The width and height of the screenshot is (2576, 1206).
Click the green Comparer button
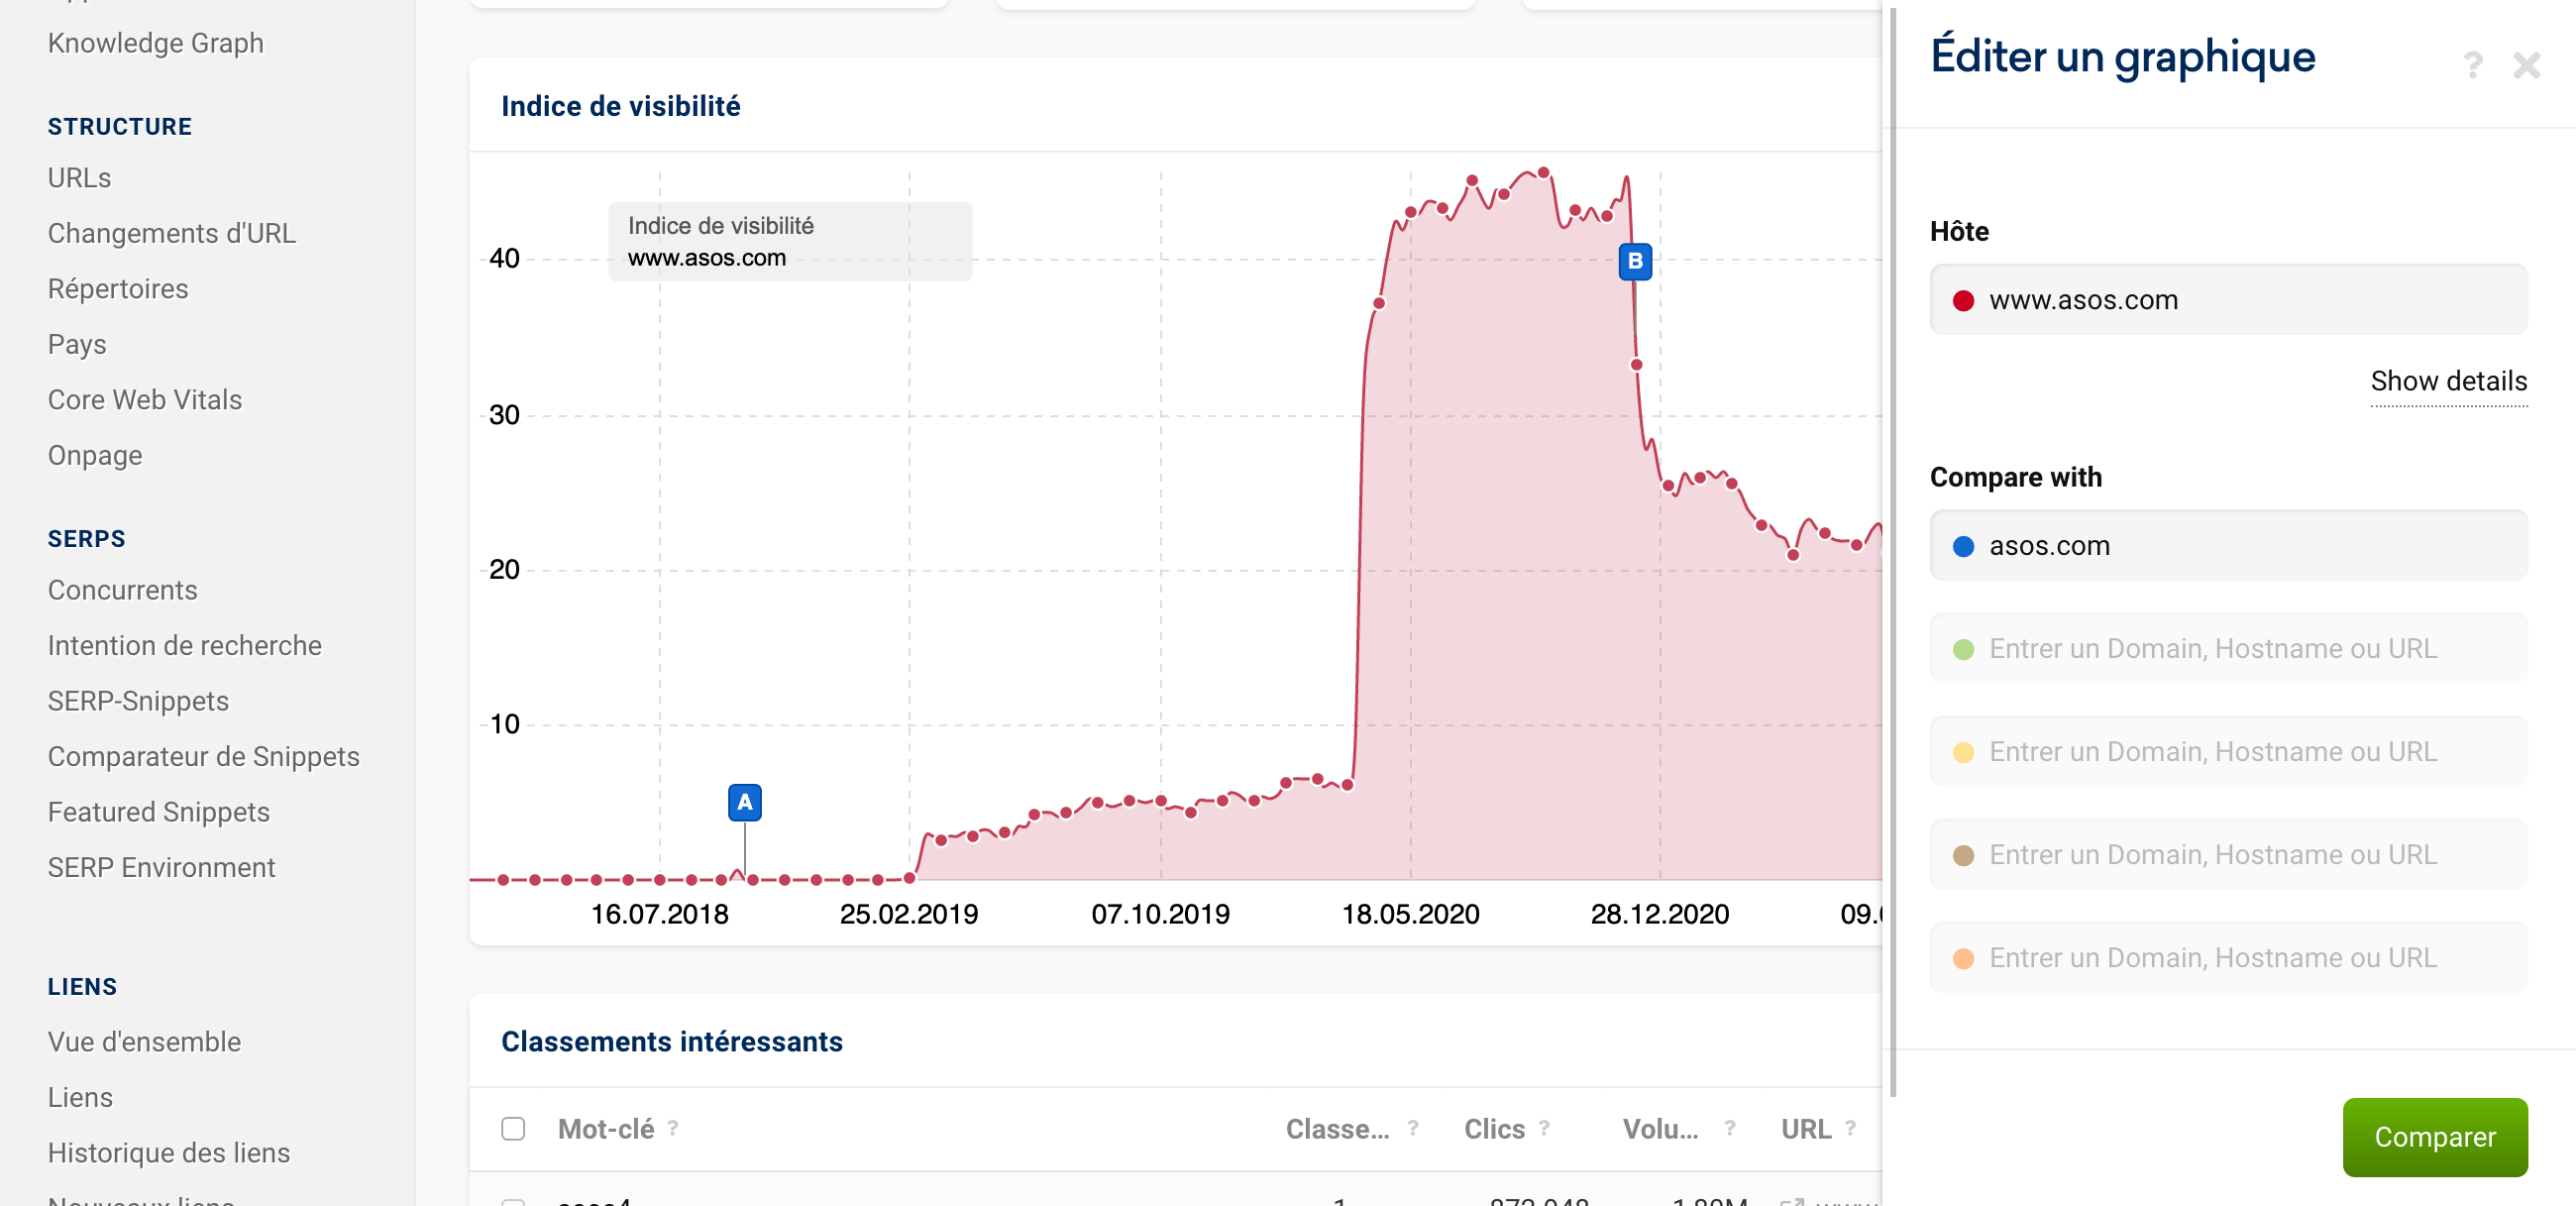click(x=2434, y=1137)
